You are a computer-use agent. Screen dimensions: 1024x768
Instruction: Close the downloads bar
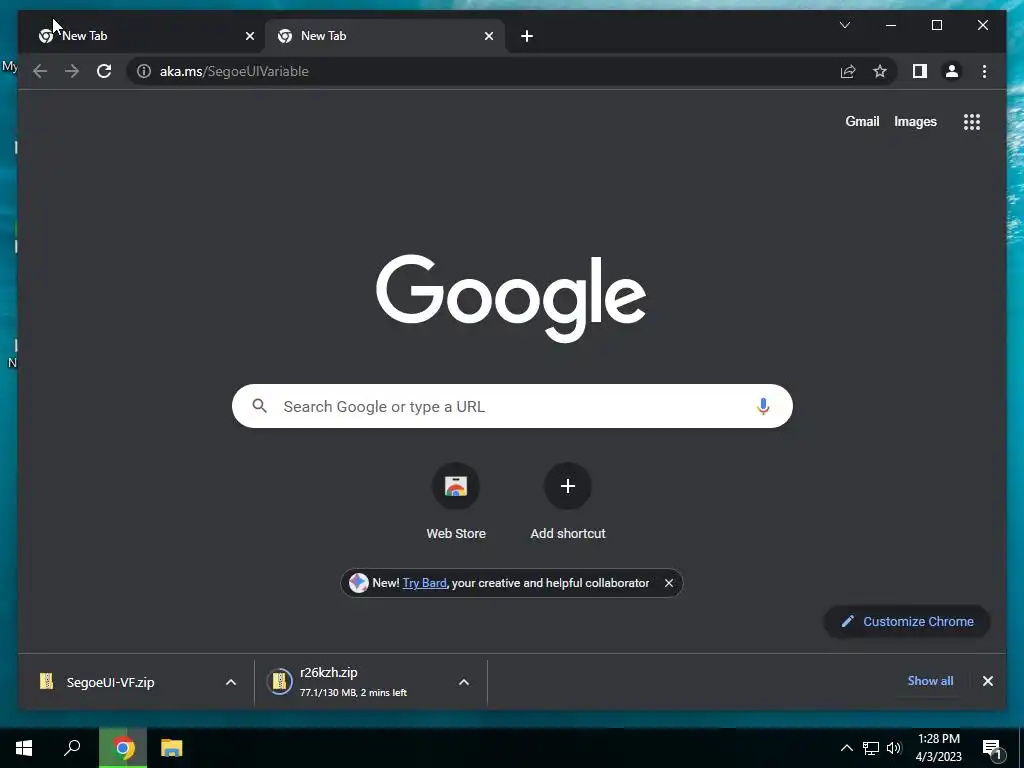click(987, 681)
